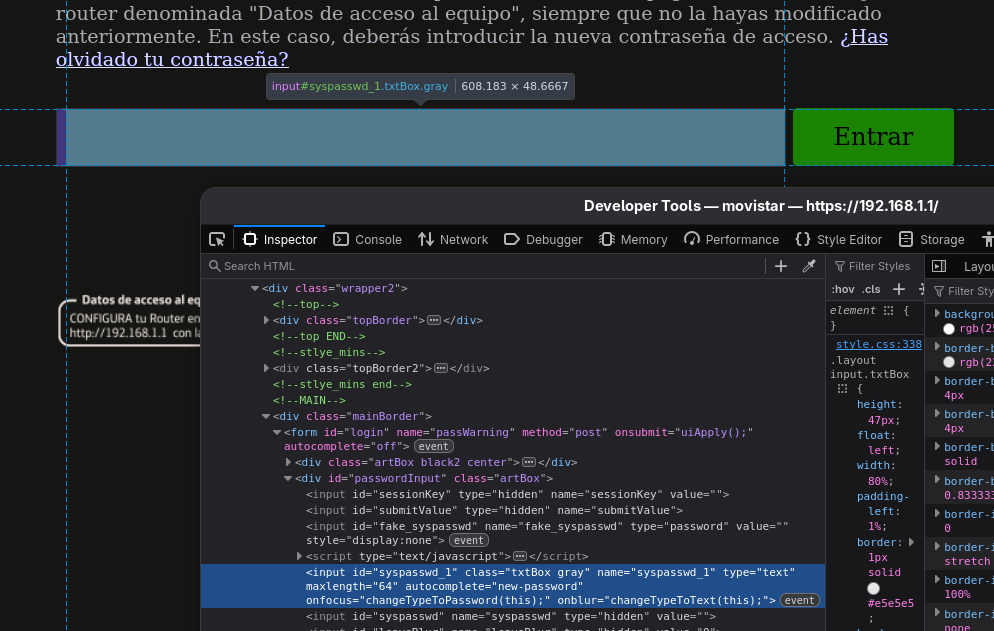Image resolution: width=994 pixels, height=631 pixels.
Task: Expand the script text/javascript node
Action: pyautogui.click(x=300, y=556)
